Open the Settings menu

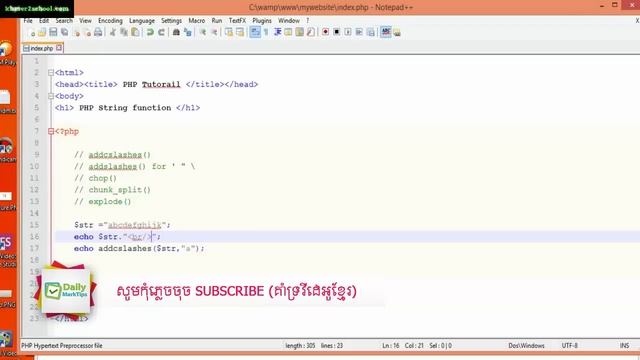171,20
